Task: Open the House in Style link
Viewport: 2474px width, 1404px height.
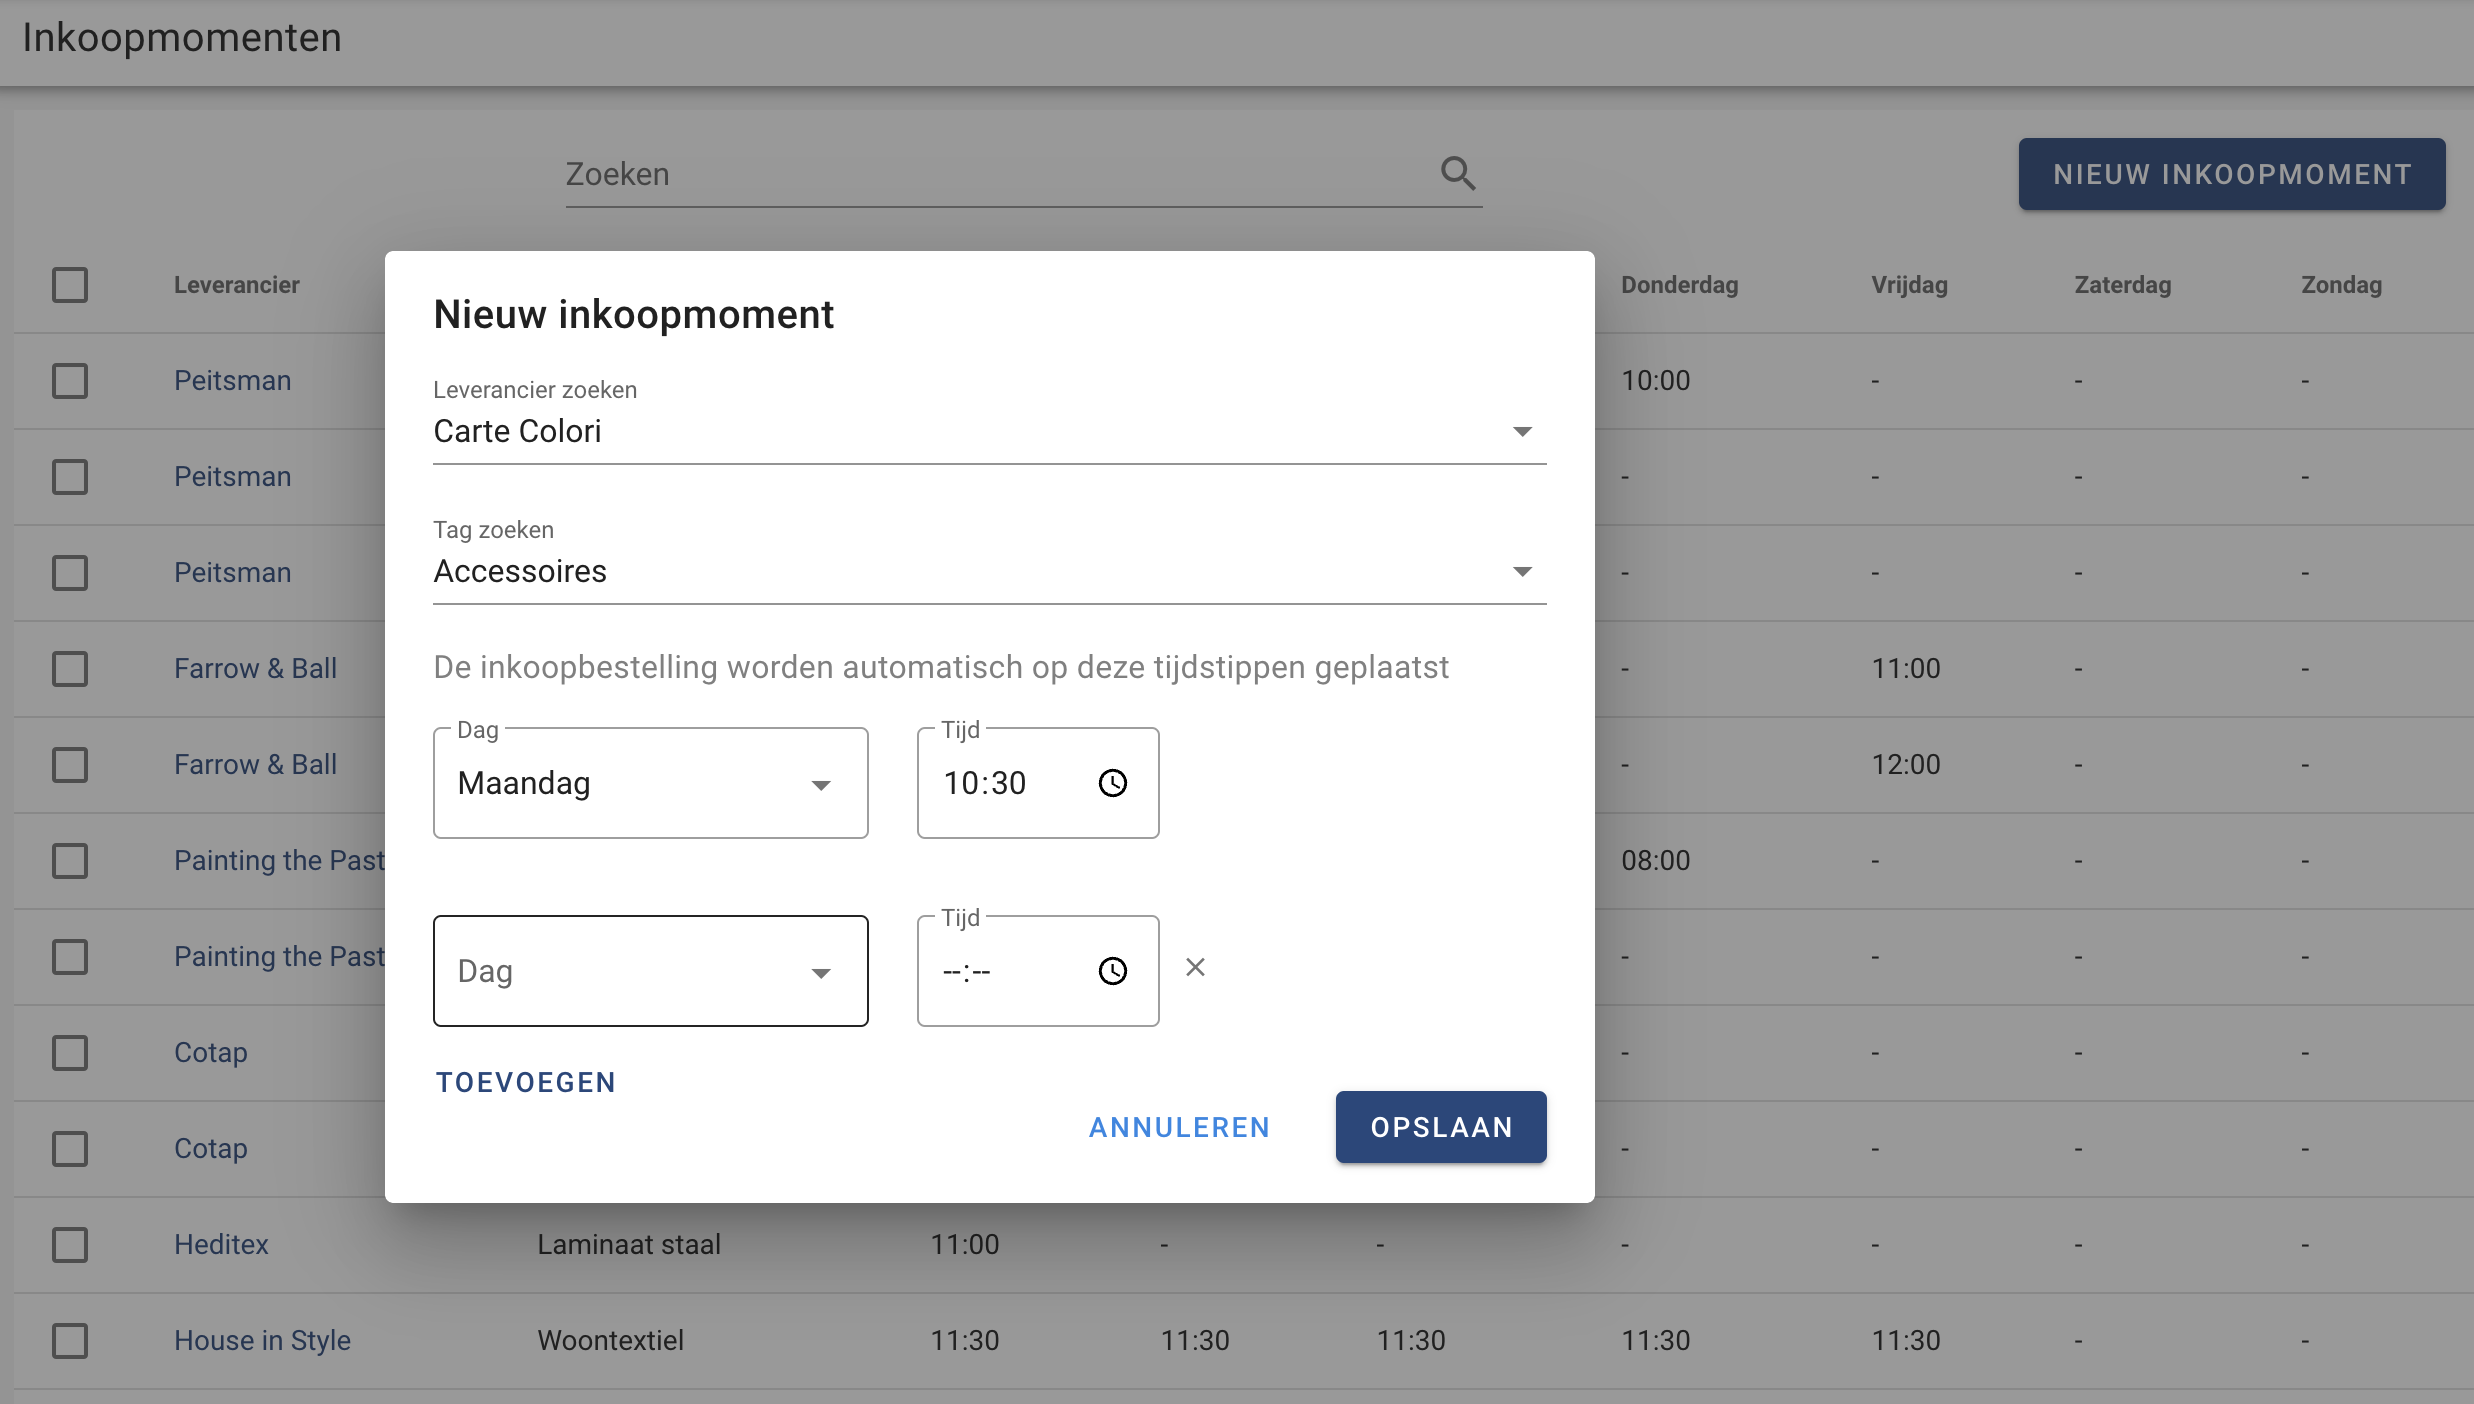Action: click(x=262, y=1341)
